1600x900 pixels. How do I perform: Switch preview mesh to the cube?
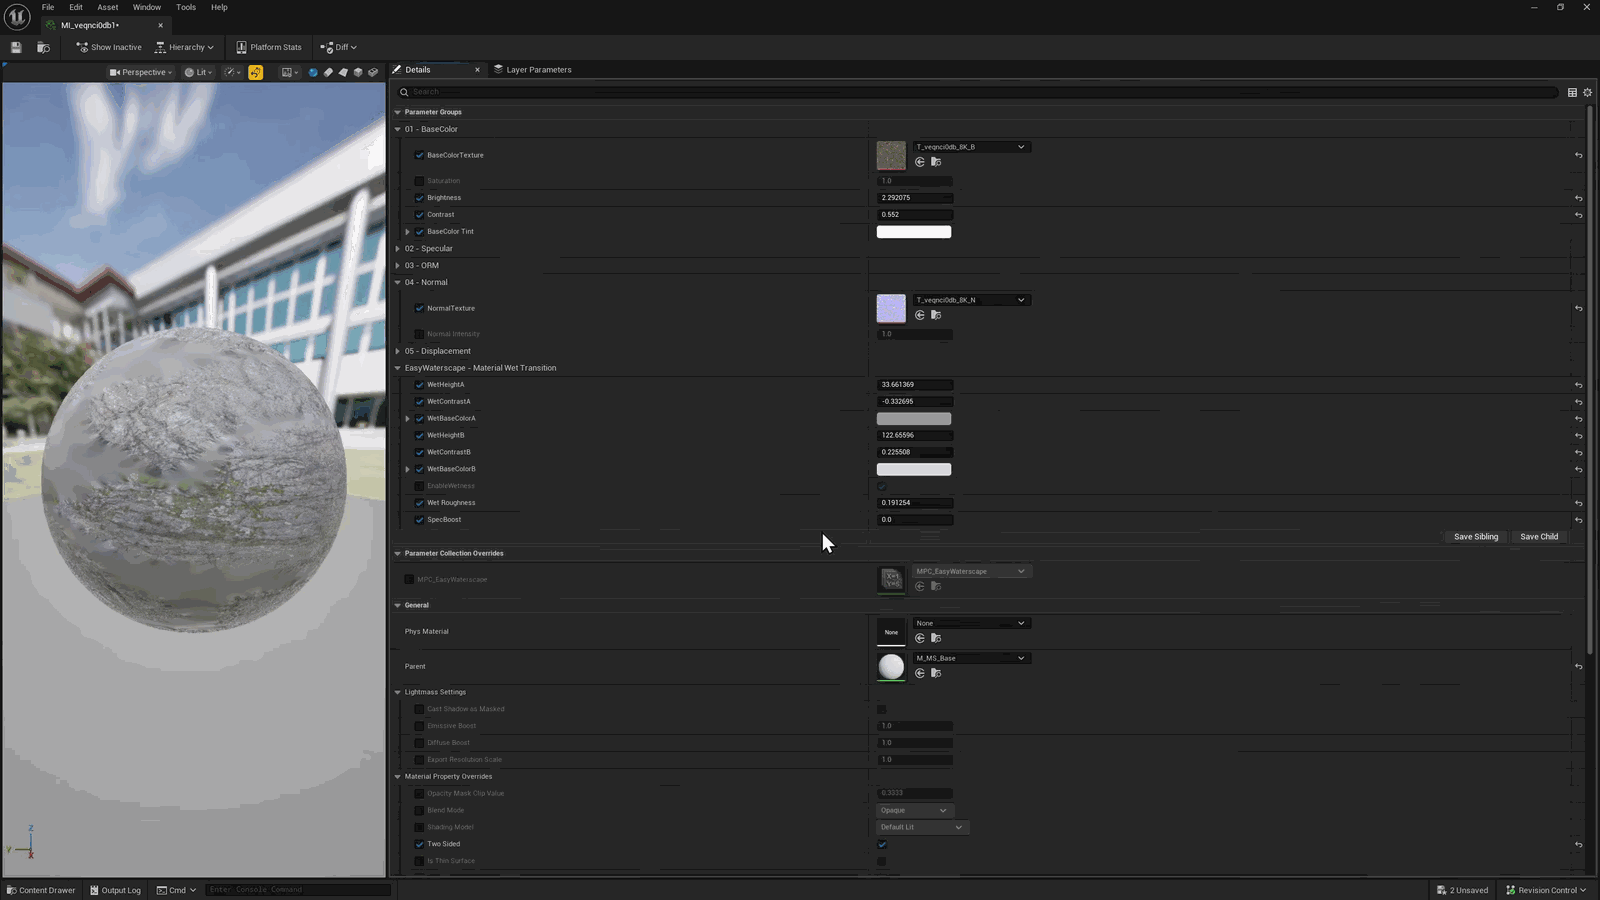[358, 72]
